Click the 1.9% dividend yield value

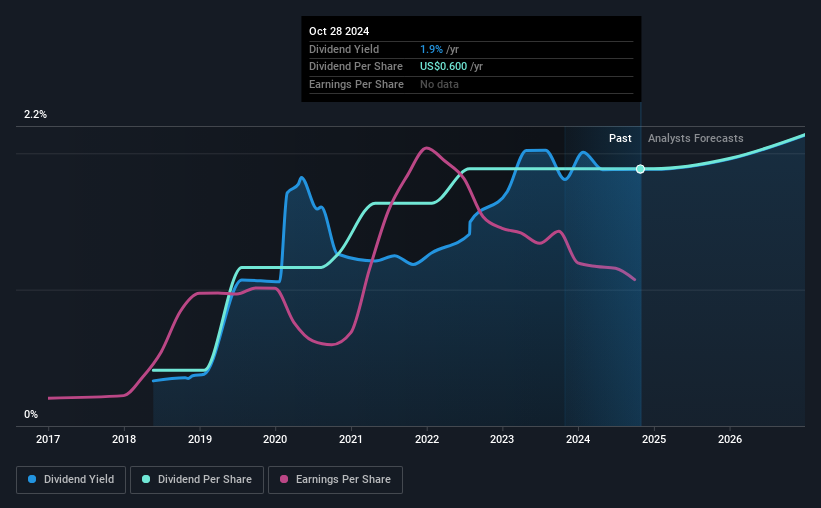pyautogui.click(x=431, y=49)
